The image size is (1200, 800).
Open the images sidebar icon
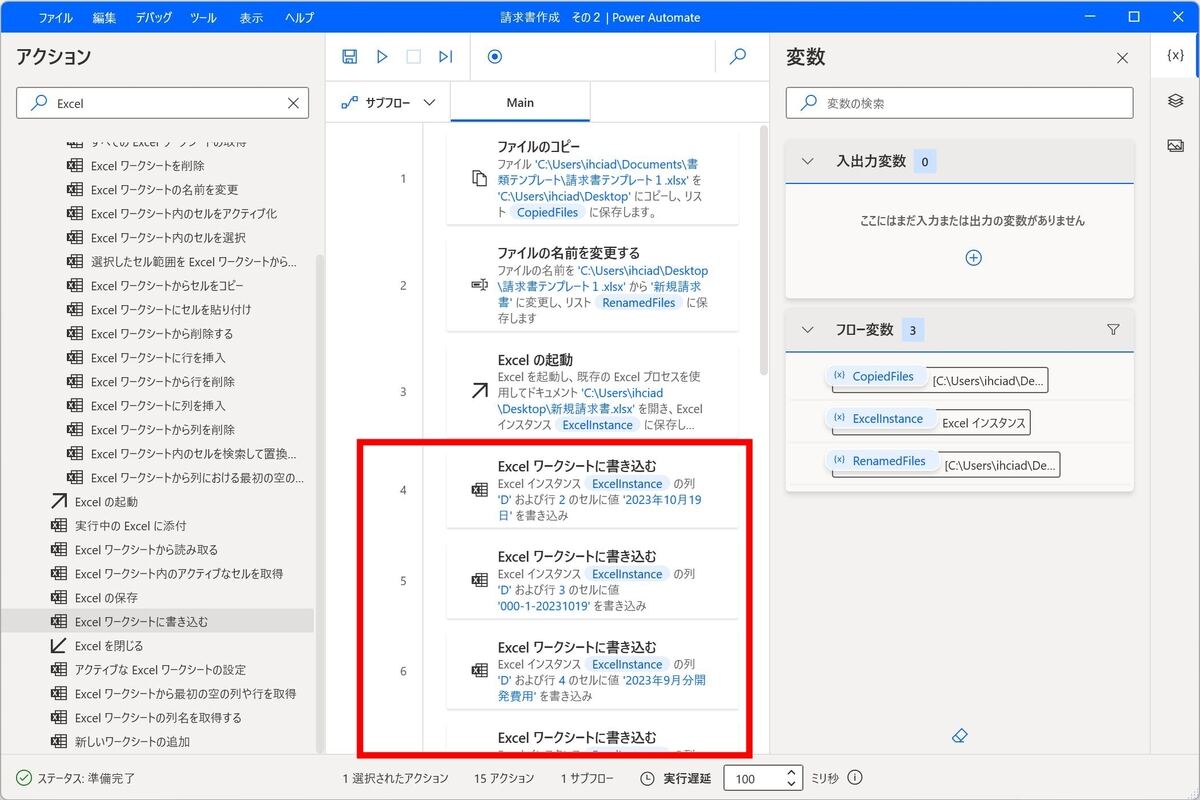[x=1175, y=146]
